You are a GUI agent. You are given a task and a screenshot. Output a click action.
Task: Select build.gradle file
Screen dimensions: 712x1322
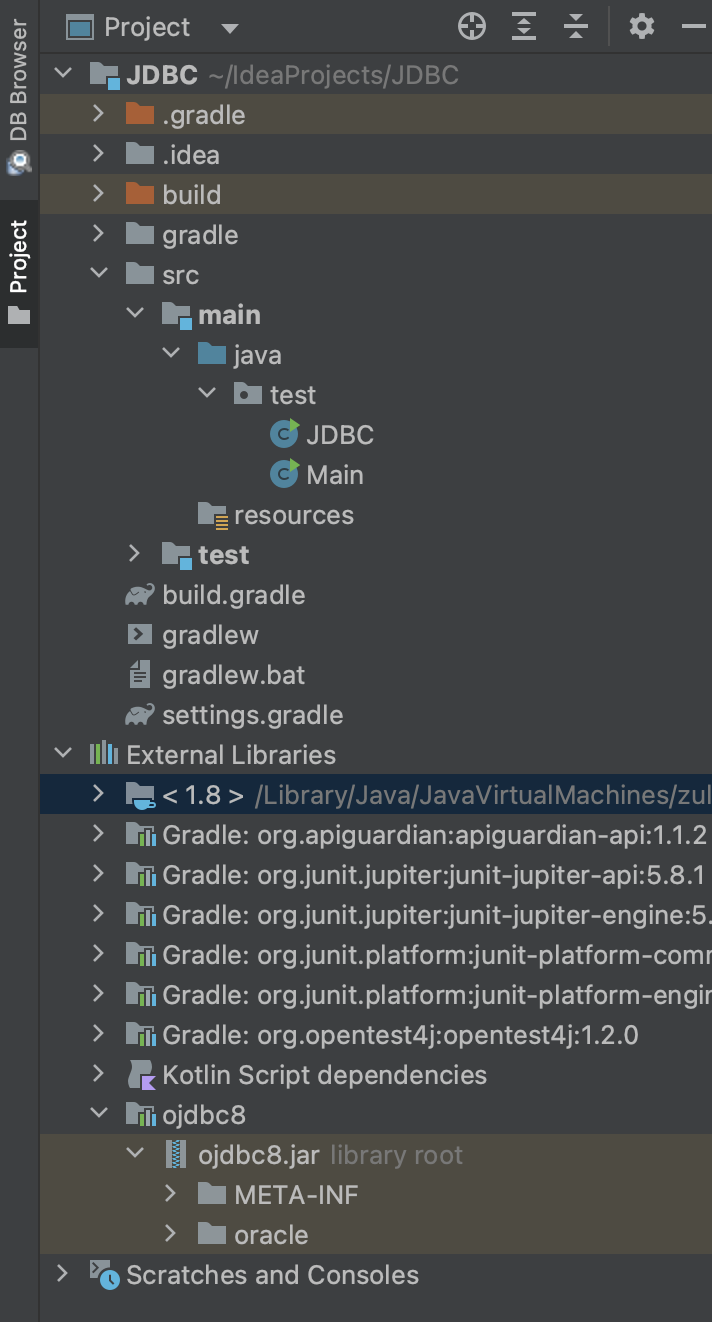tap(234, 595)
